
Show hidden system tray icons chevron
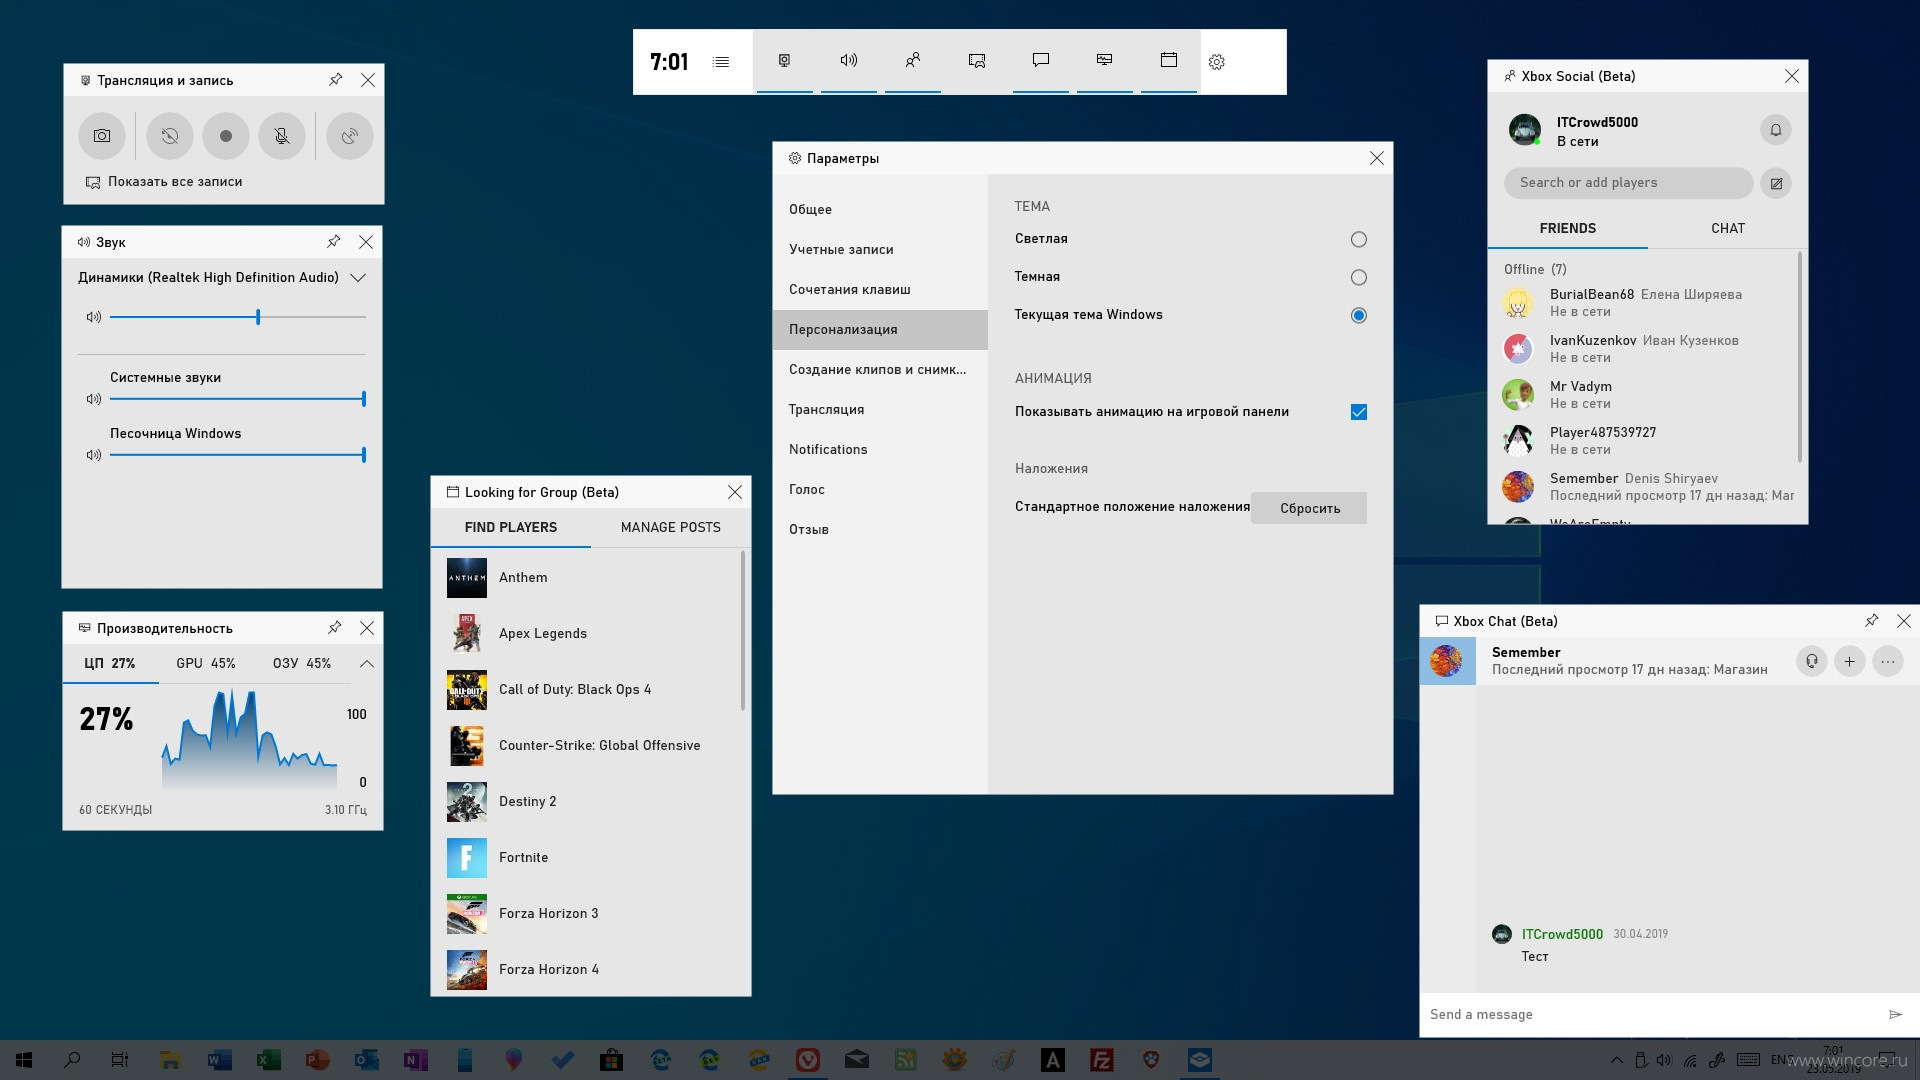1616,1060
